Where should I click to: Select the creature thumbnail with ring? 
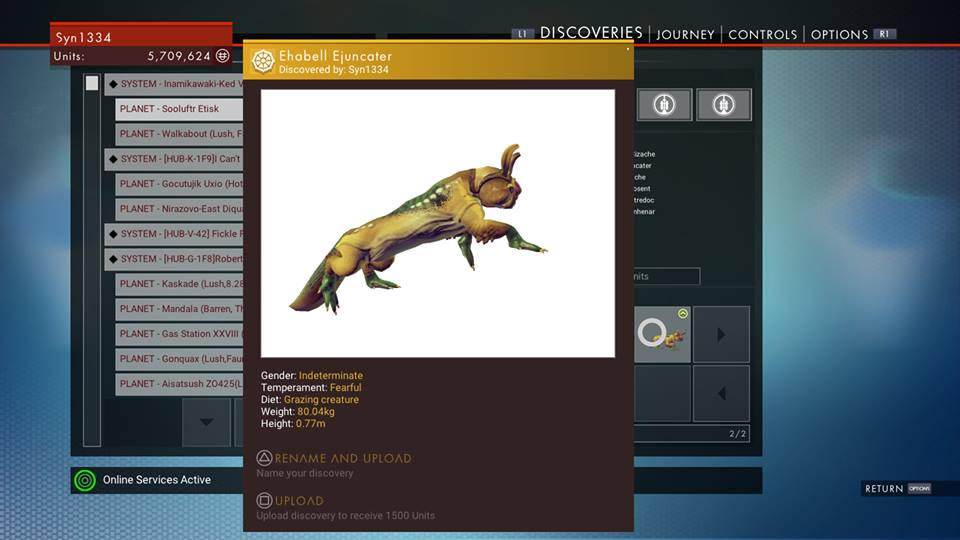point(662,334)
